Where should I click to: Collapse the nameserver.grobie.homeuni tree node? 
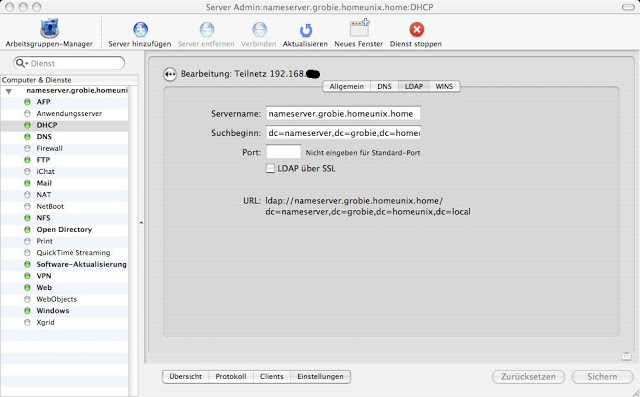point(9,91)
